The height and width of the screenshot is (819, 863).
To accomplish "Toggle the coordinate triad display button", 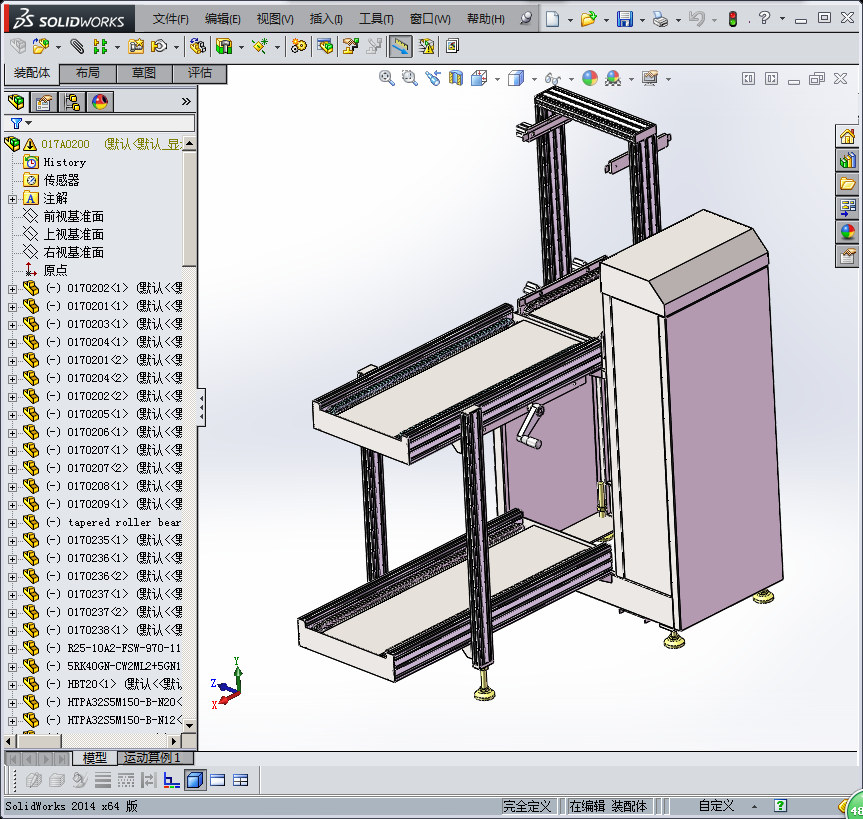I will pos(172,780).
